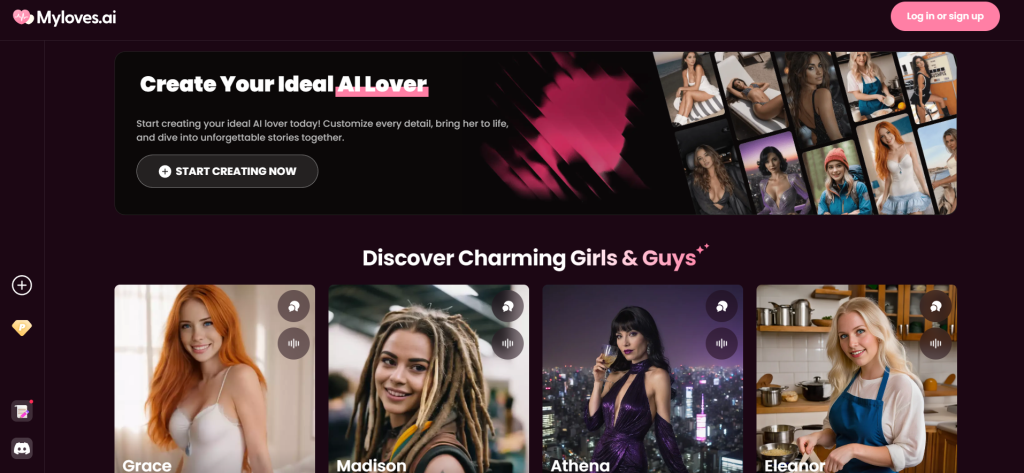Click the chat icon on Madison's card
The image size is (1024, 473).
click(508, 306)
